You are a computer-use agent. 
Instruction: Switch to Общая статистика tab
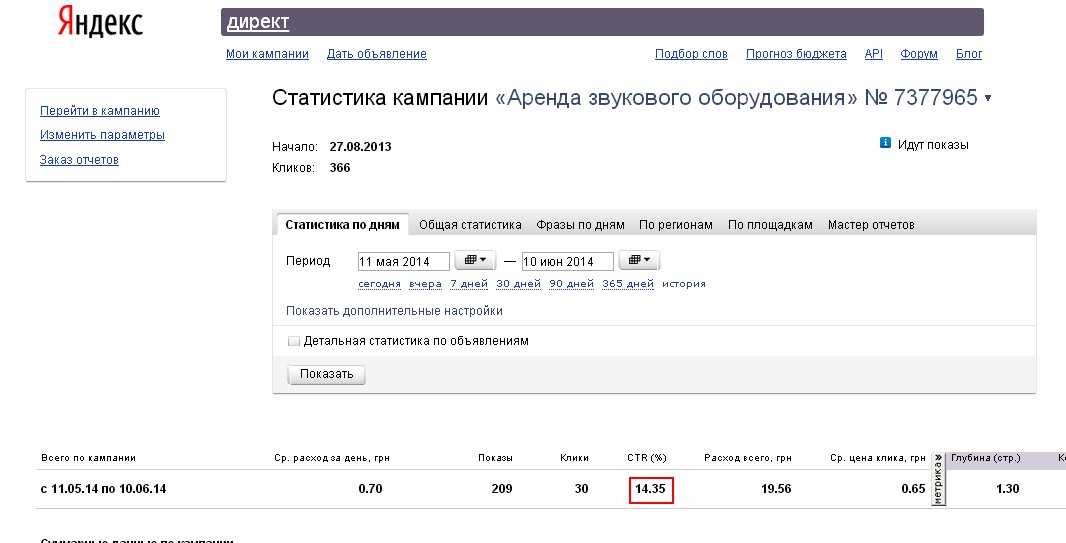point(470,225)
